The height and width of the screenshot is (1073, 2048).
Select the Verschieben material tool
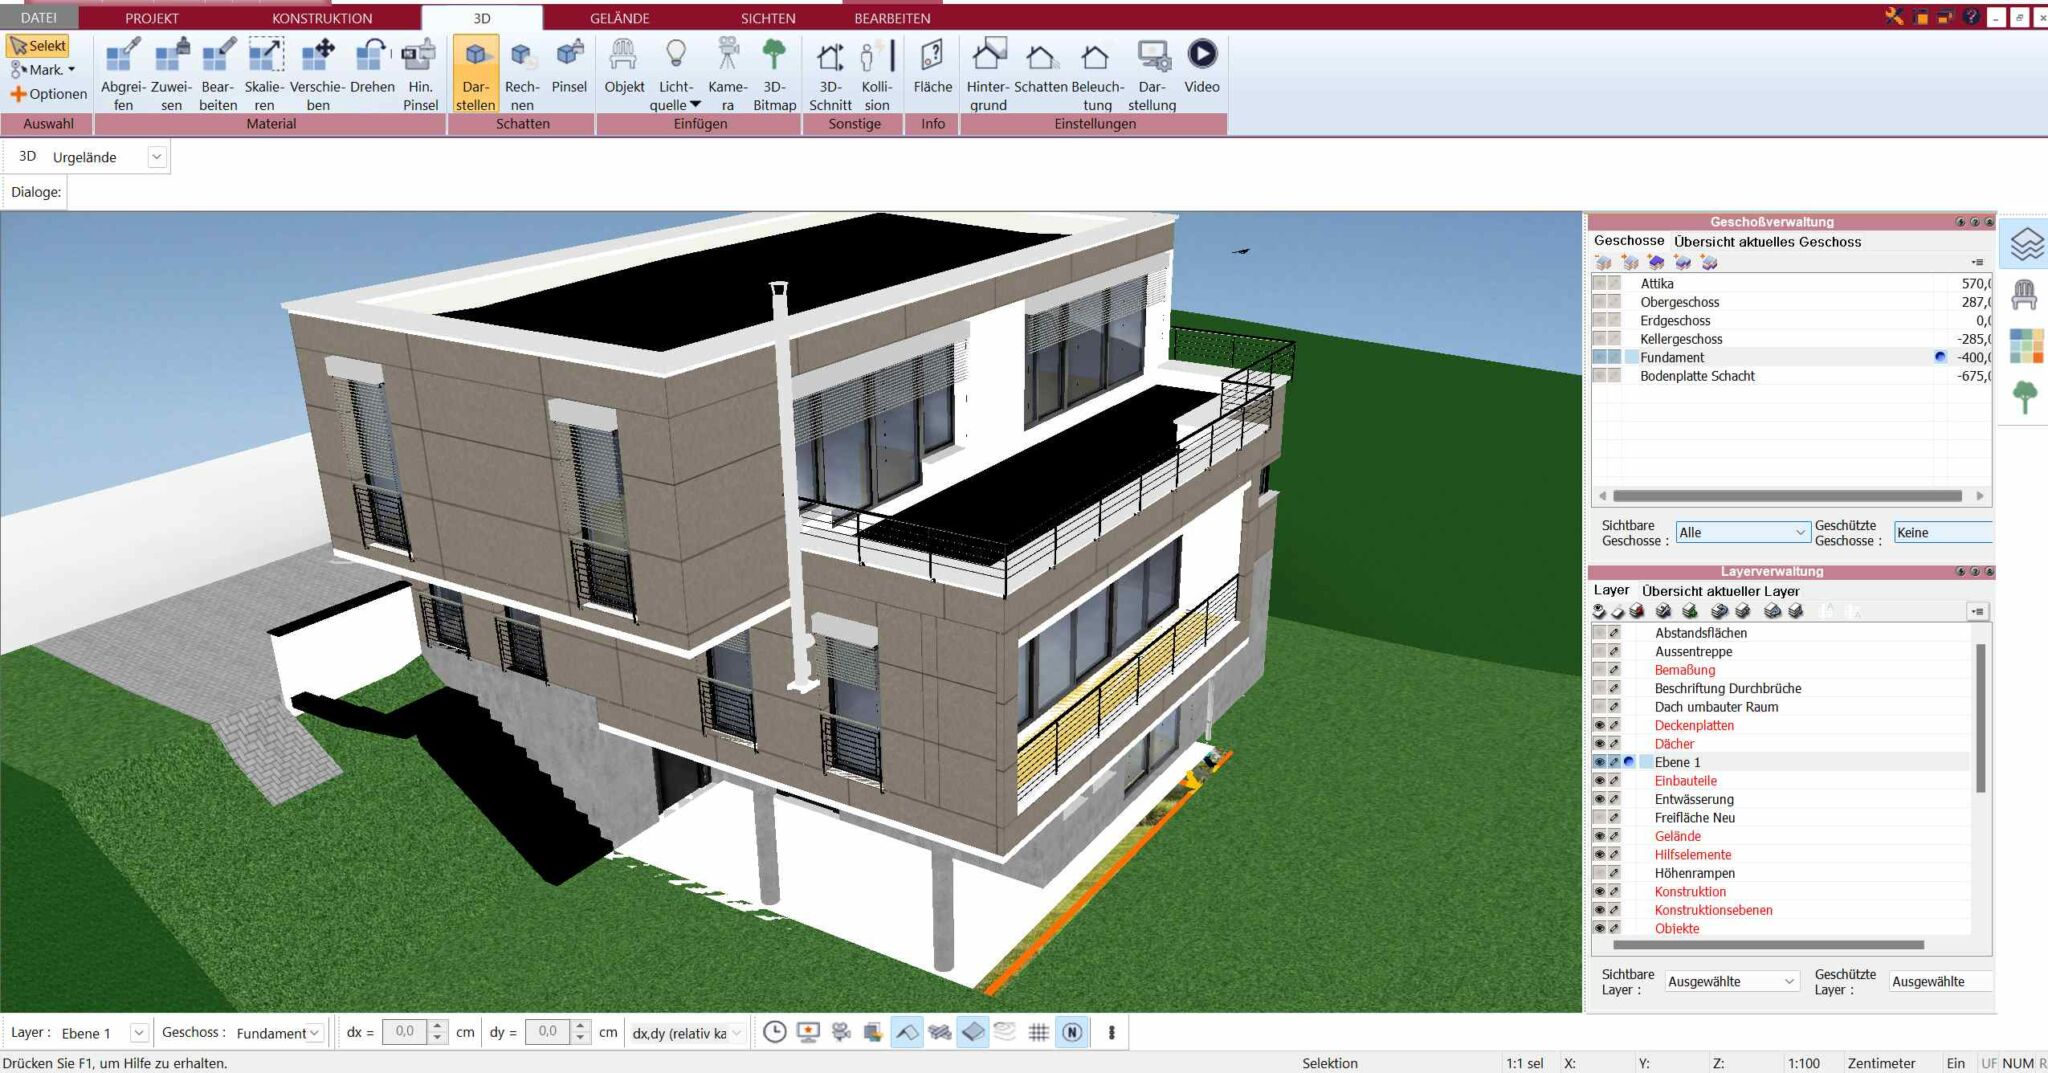[319, 70]
